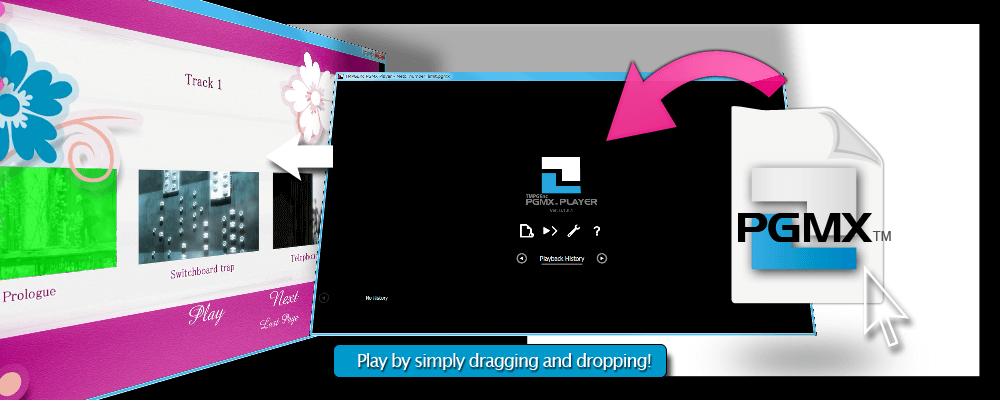
Task: Click Last Page in the pink menu
Action: pyautogui.click(x=279, y=322)
